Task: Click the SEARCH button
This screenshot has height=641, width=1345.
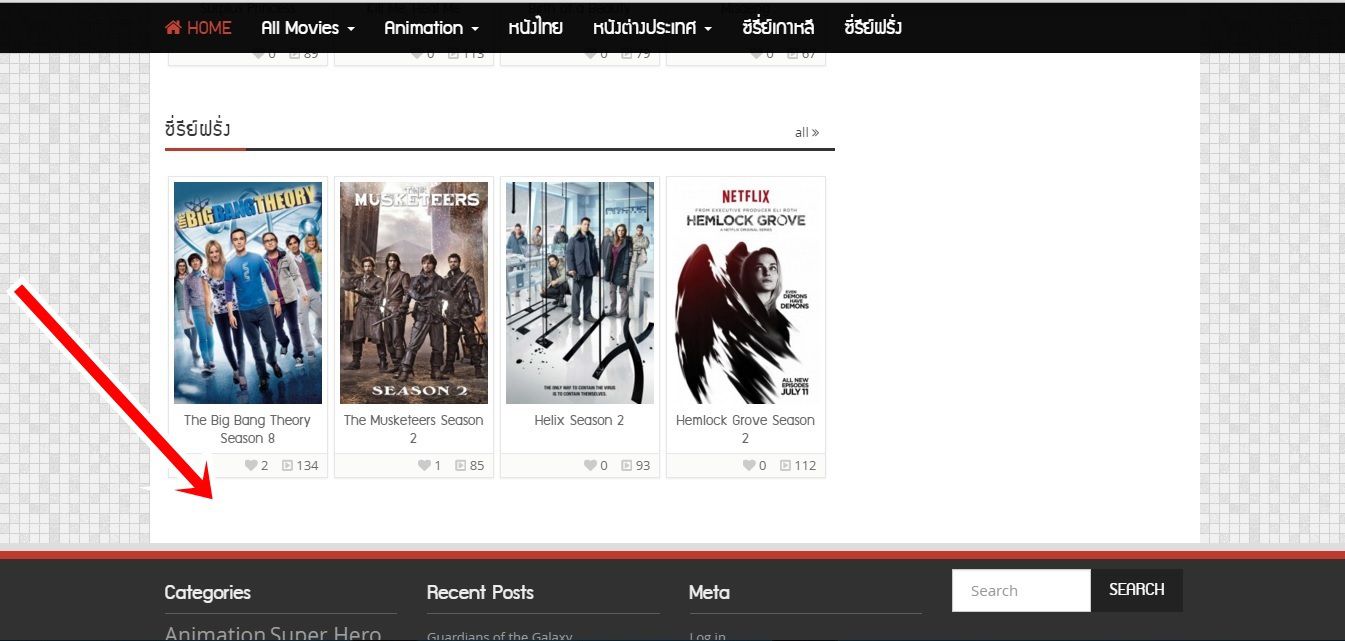Action: point(1137,590)
